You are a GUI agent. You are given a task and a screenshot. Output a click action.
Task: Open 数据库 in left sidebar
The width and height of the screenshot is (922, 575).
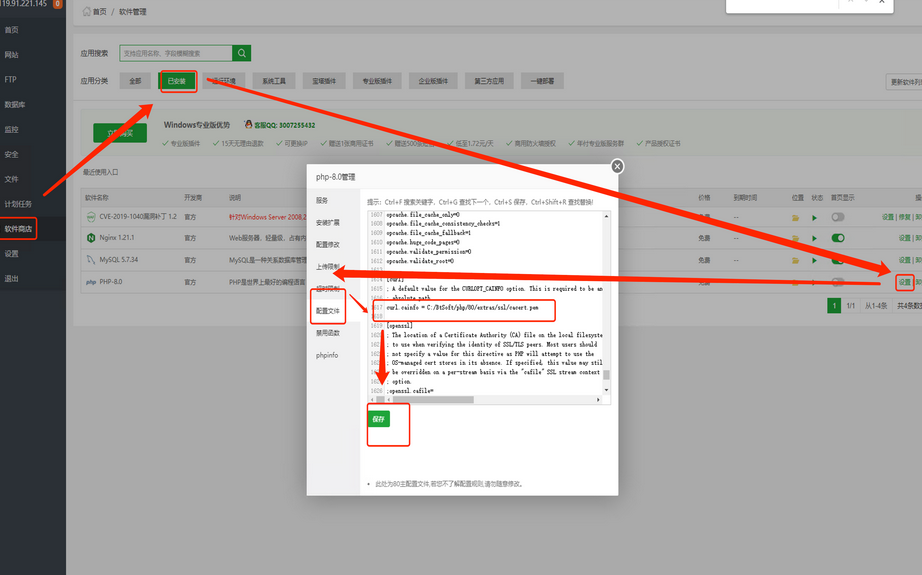point(14,104)
